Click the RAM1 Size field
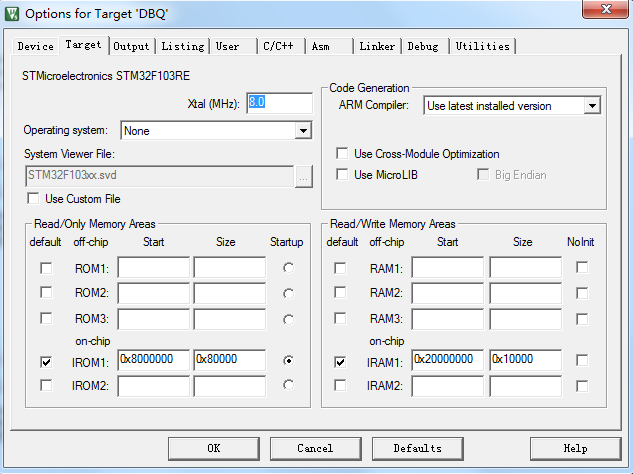This screenshot has width=633, height=474. tap(525, 267)
